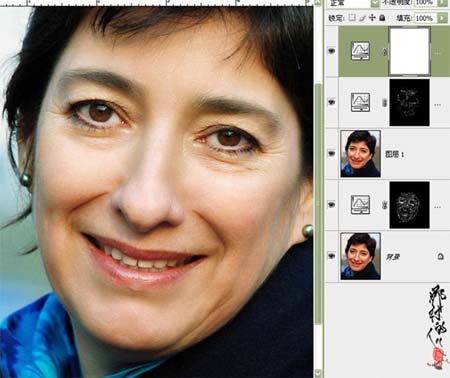
Task: Click the lock icon on the Background layer
Action: coord(440,256)
